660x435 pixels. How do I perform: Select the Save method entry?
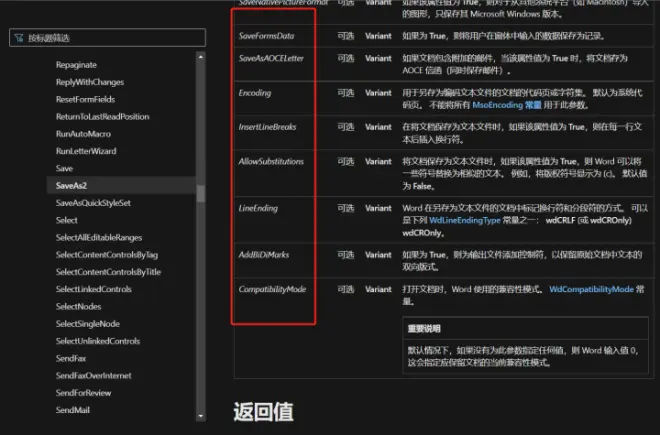64,168
